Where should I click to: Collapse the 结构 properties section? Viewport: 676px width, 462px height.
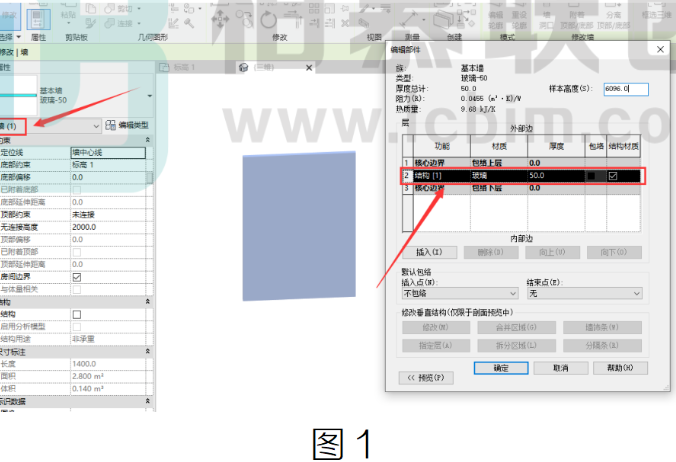tap(147, 302)
